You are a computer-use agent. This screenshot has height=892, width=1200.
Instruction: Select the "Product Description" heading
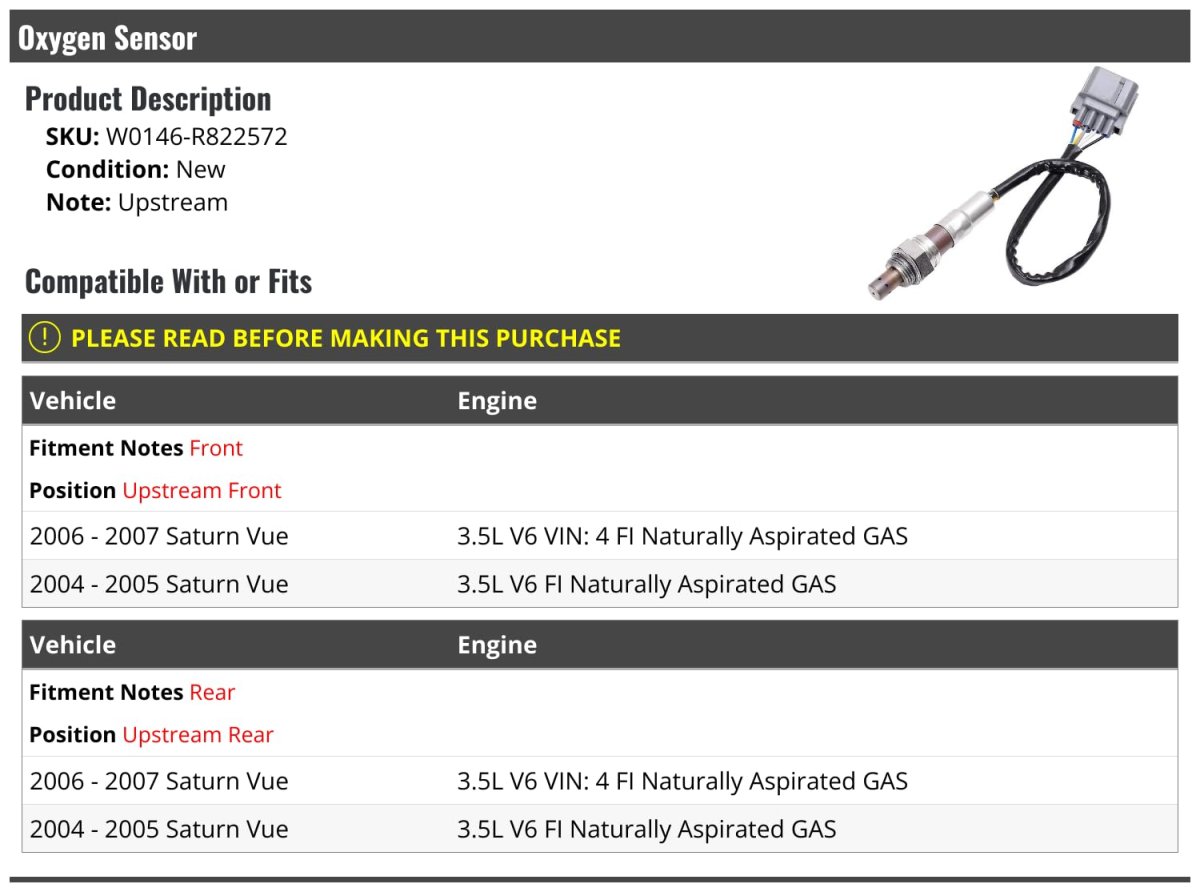pyautogui.click(x=148, y=99)
